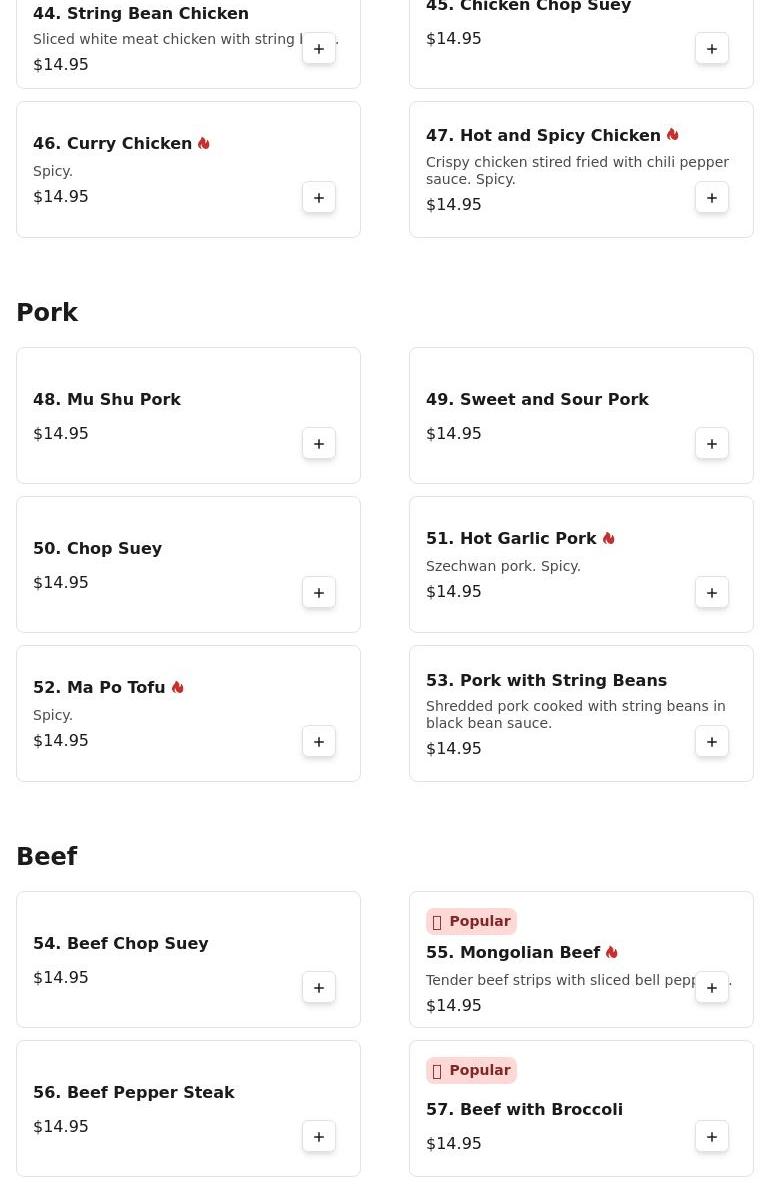This screenshot has width=770, height=1185.
Task: Add Beef Pepper Steak to order
Action: 319,1137
